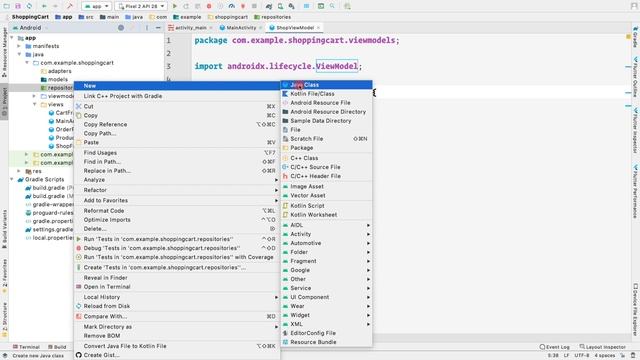Open the Fragment submenu
The height and width of the screenshot is (360, 640).
point(327,261)
